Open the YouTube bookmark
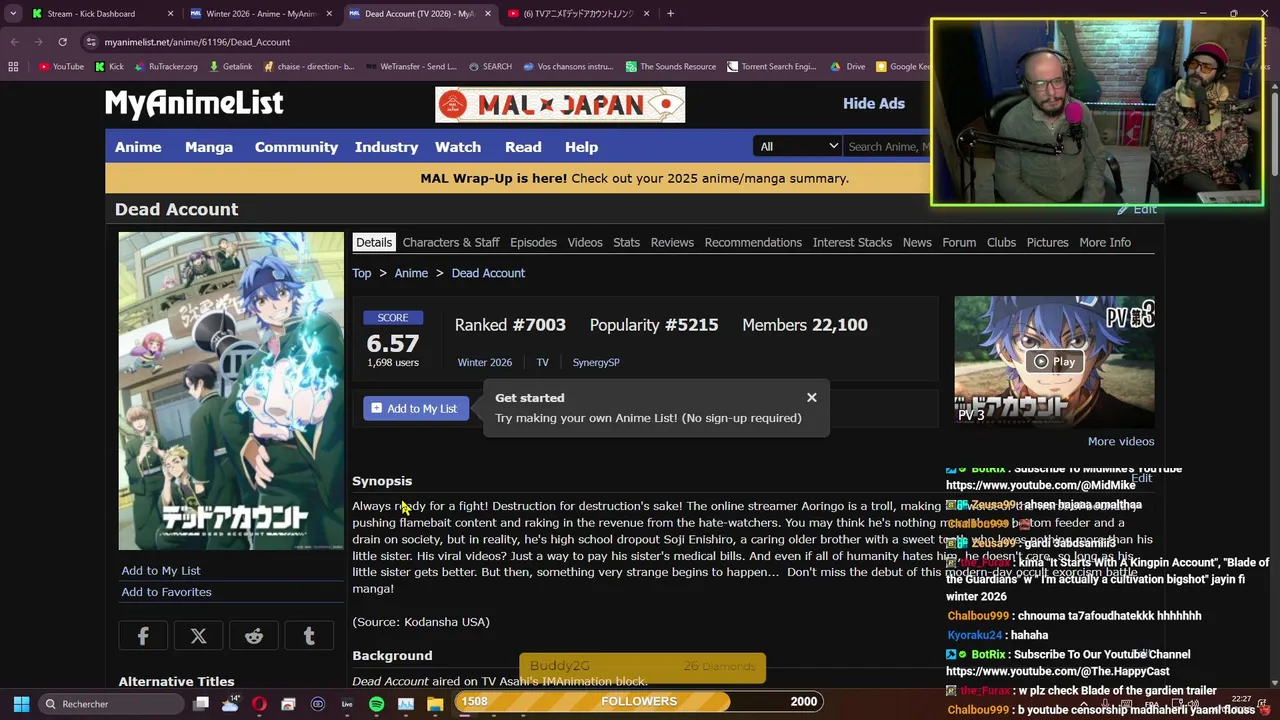The width and height of the screenshot is (1280, 720). pos(61,67)
